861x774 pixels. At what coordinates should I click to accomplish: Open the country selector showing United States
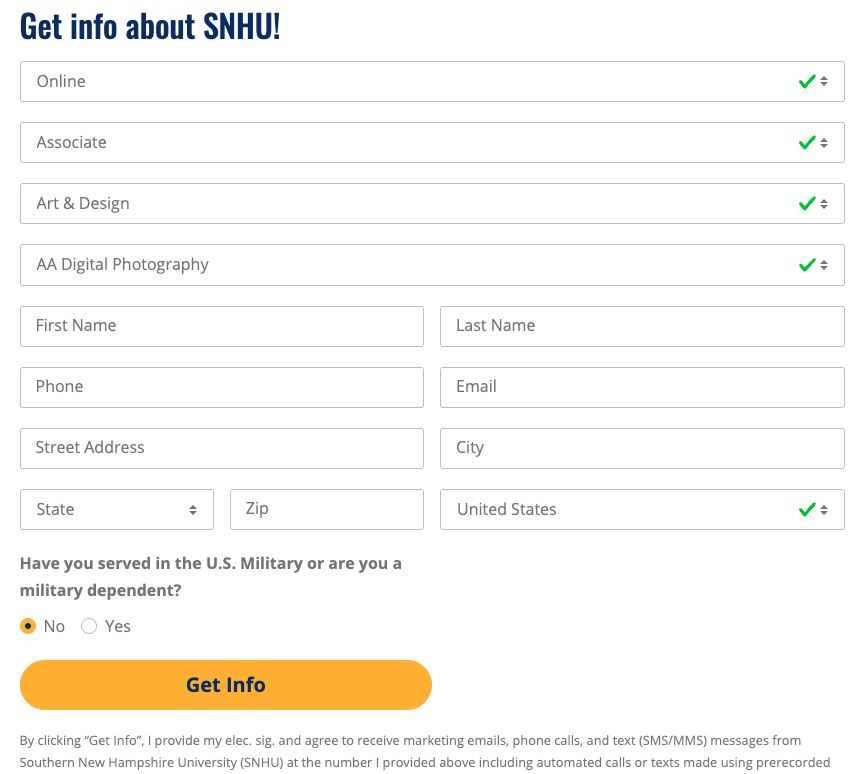(640, 509)
